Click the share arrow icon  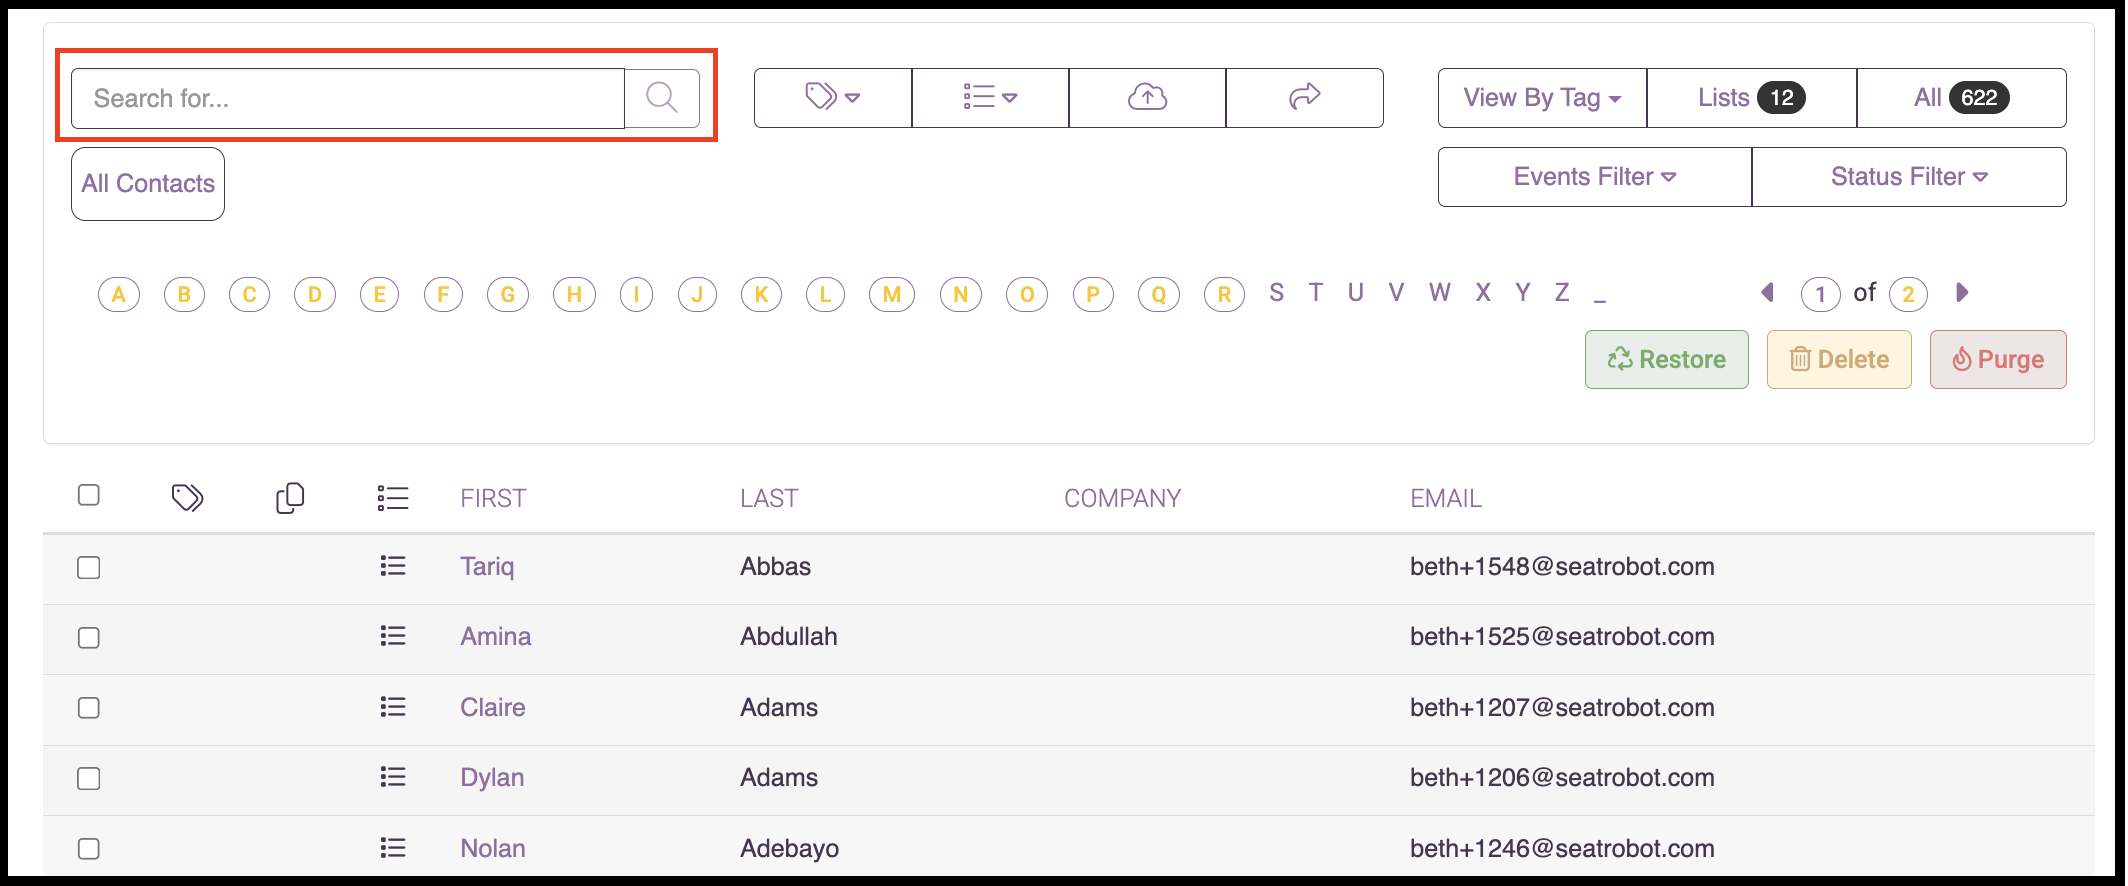[x=1305, y=98]
